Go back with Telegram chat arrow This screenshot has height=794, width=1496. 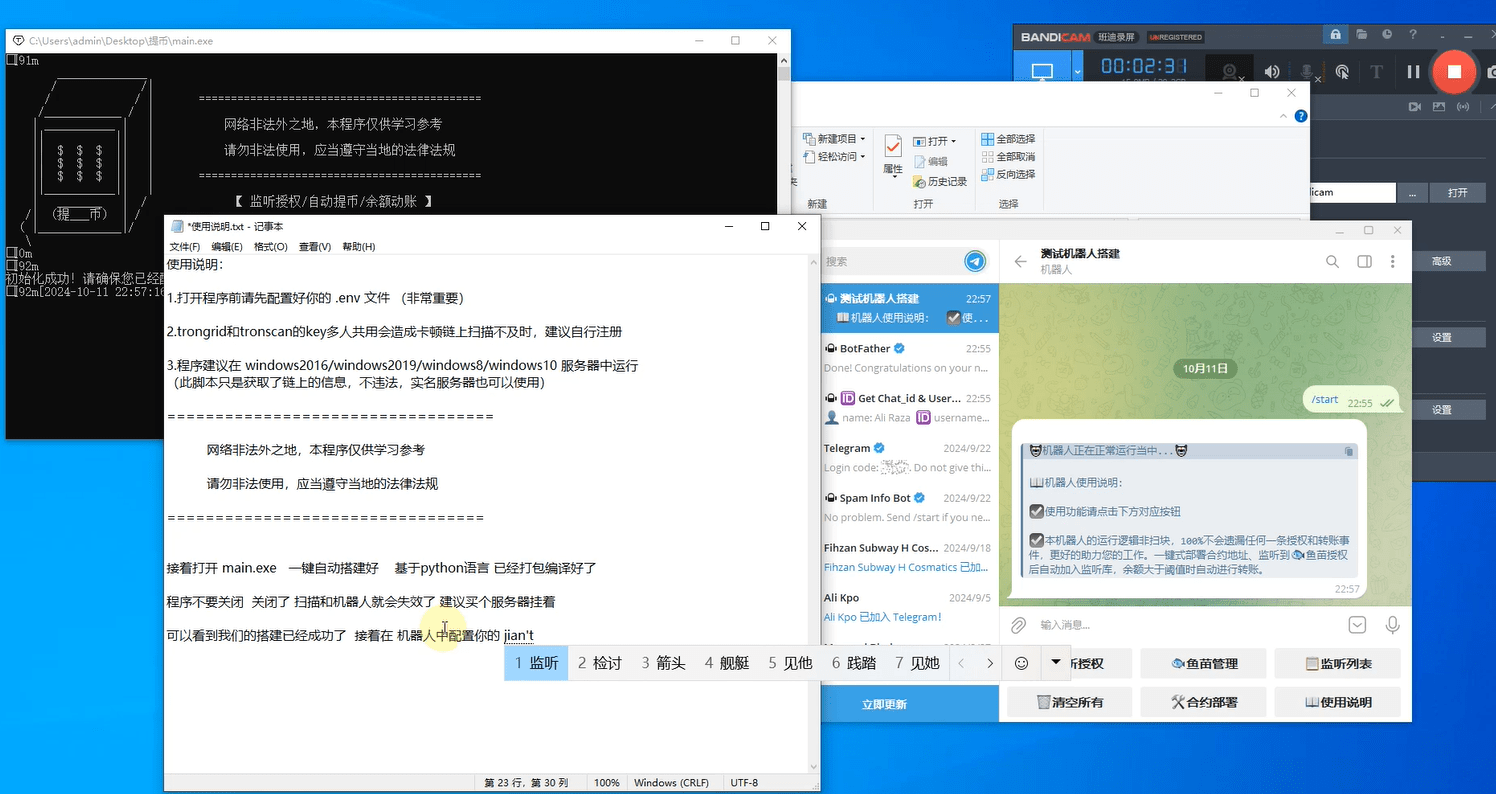pyautogui.click(x=1020, y=261)
